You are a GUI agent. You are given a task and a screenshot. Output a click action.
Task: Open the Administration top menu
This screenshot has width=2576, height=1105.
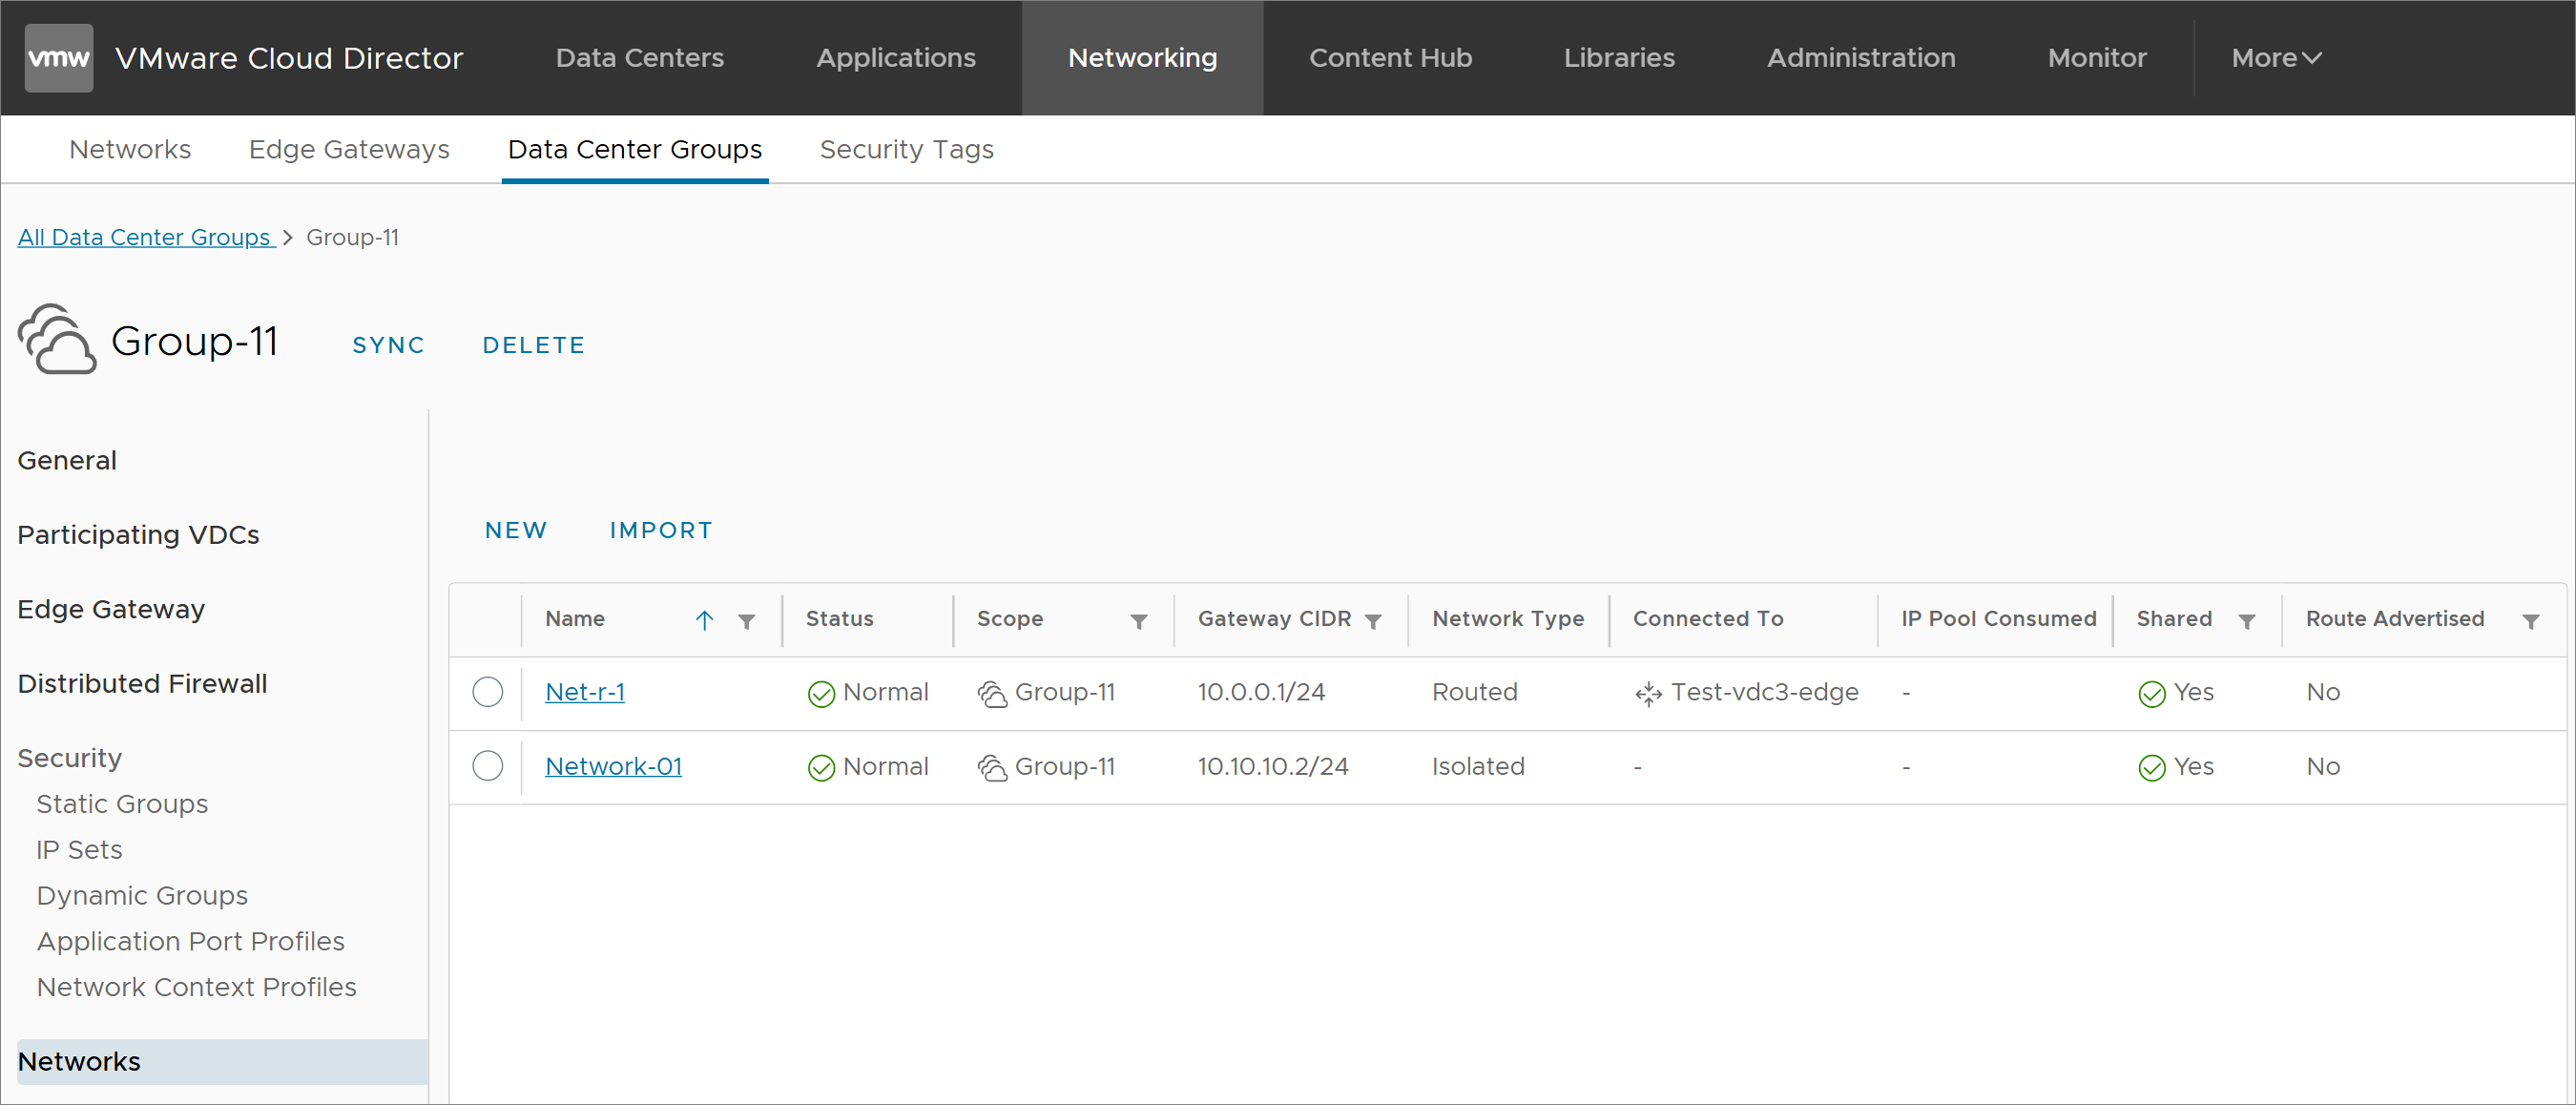pos(1860,58)
